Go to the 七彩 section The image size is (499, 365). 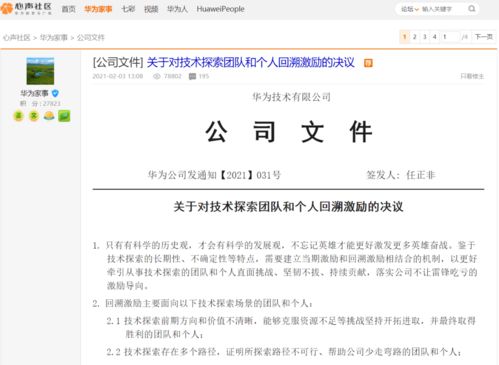tap(128, 9)
